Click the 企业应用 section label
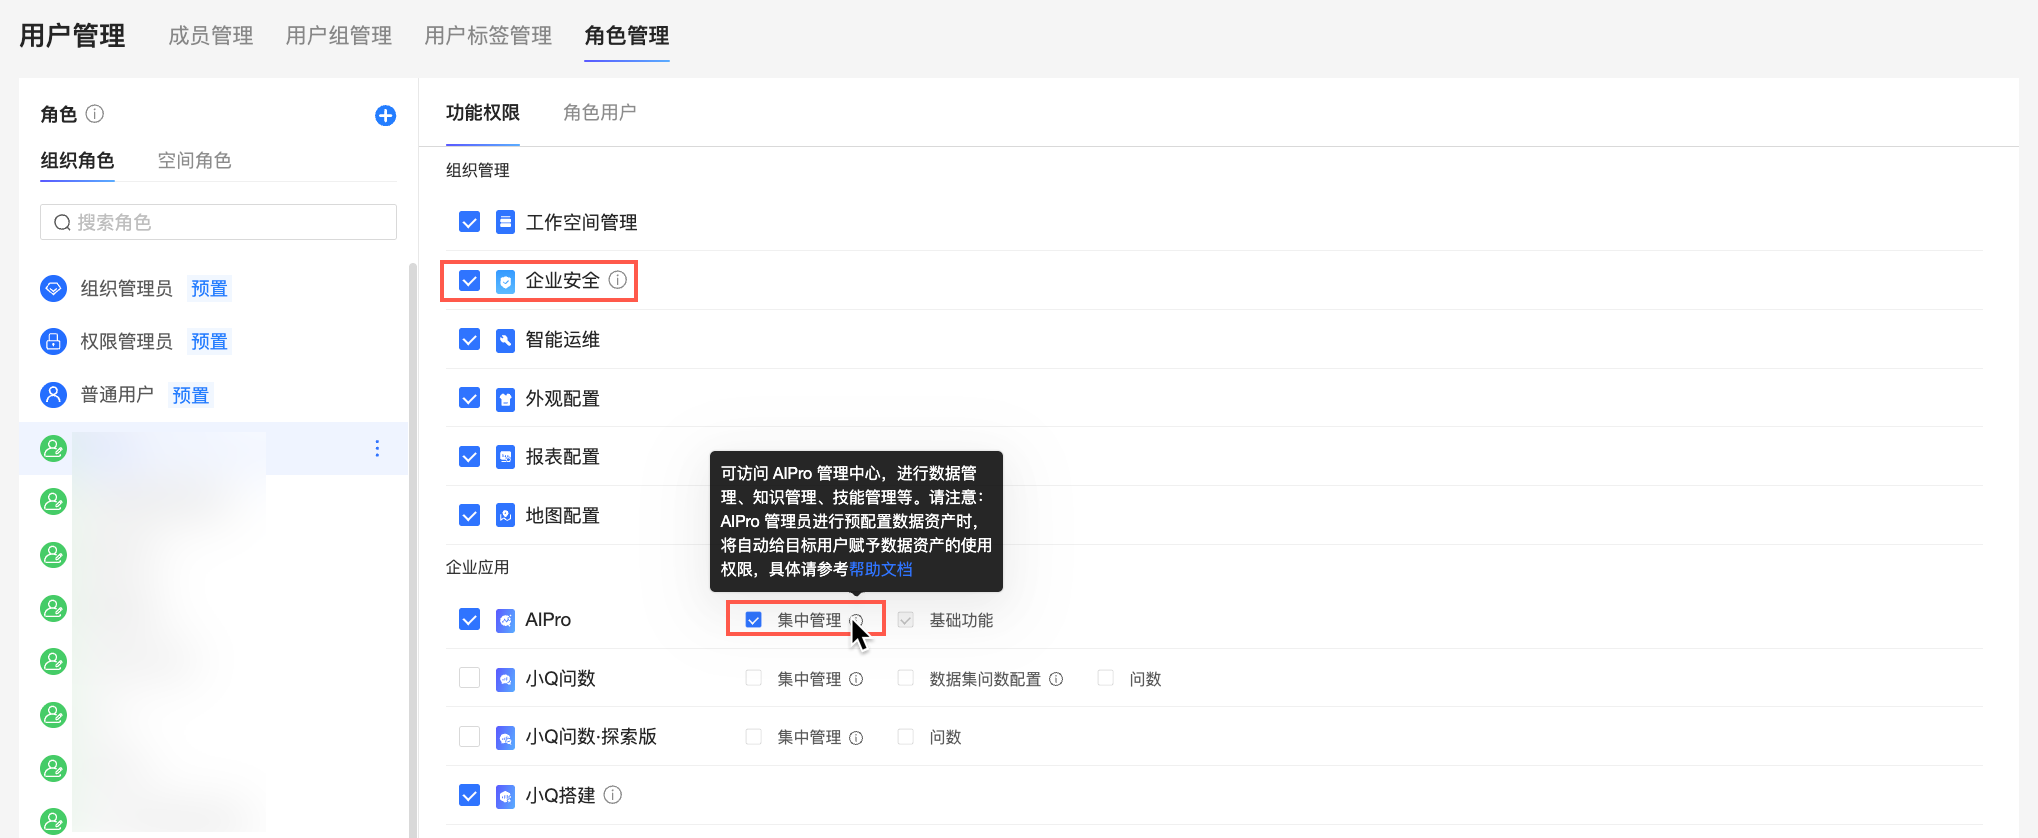This screenshot has width=2038, height=838. click(478, 567)
